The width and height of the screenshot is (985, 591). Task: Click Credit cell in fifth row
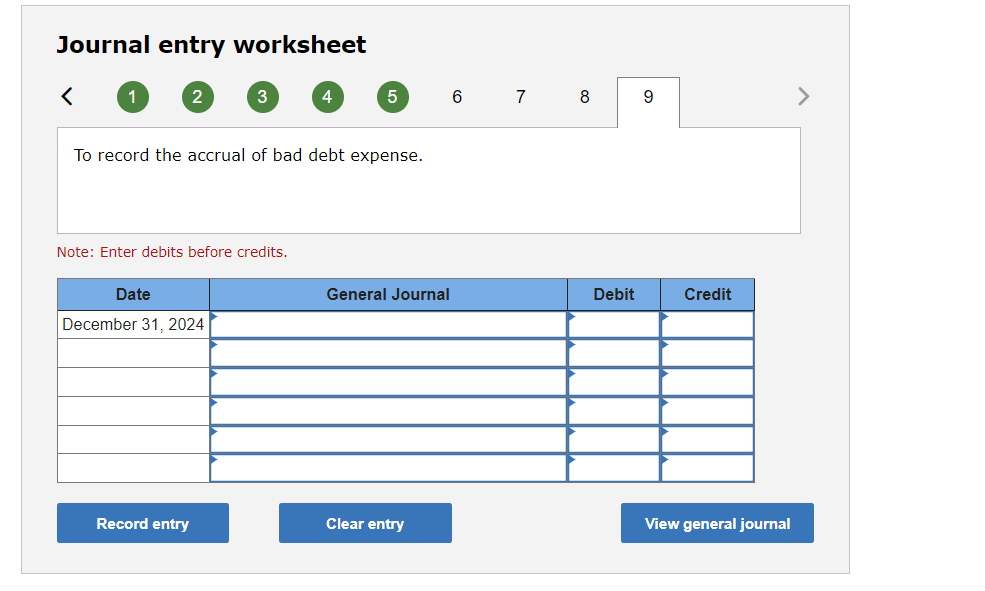pos(707,440)
